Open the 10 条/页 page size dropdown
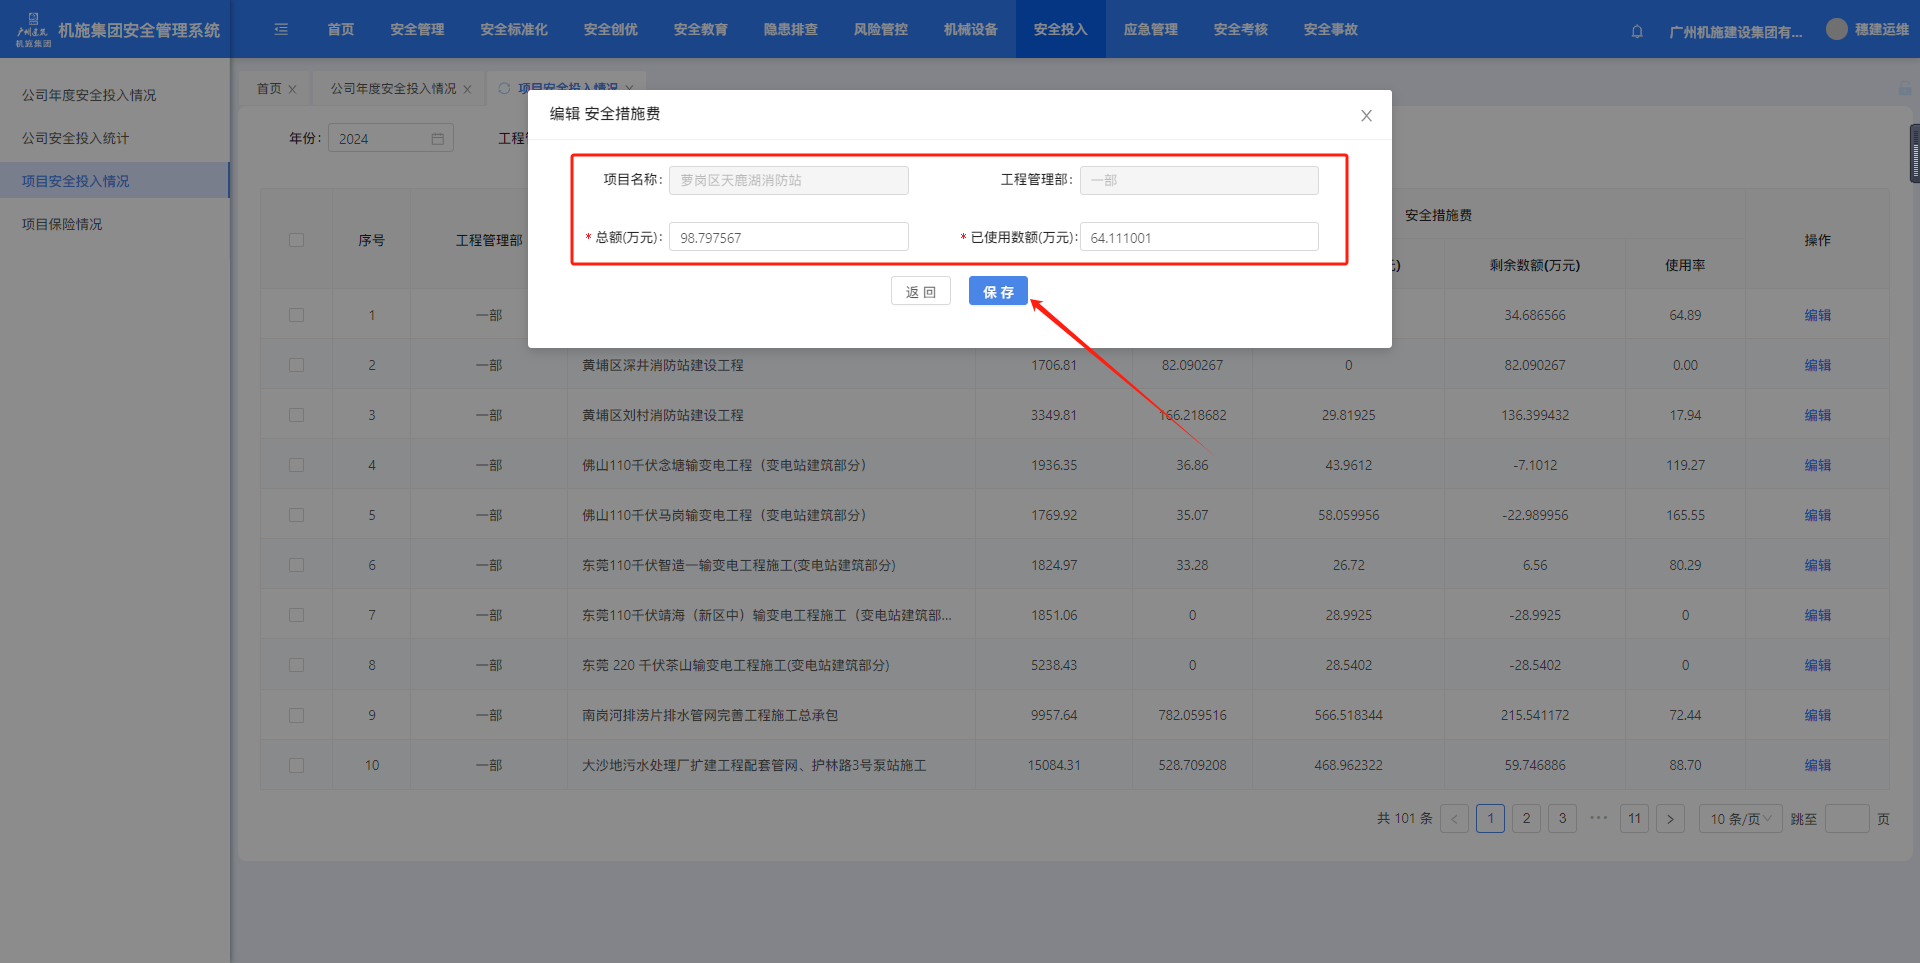The height and width of the screenshot is (963, 1920). click(x=1740, y=819)
